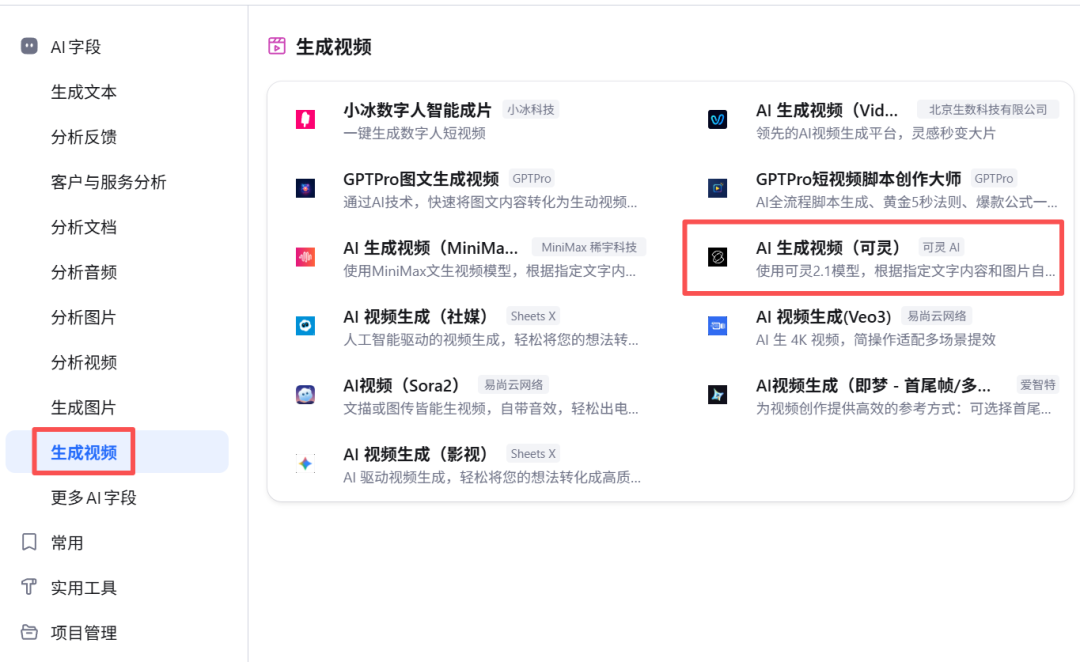
Task: Select the 可灵 AI 生成视频 icon
Action: (x=717, y=255)
